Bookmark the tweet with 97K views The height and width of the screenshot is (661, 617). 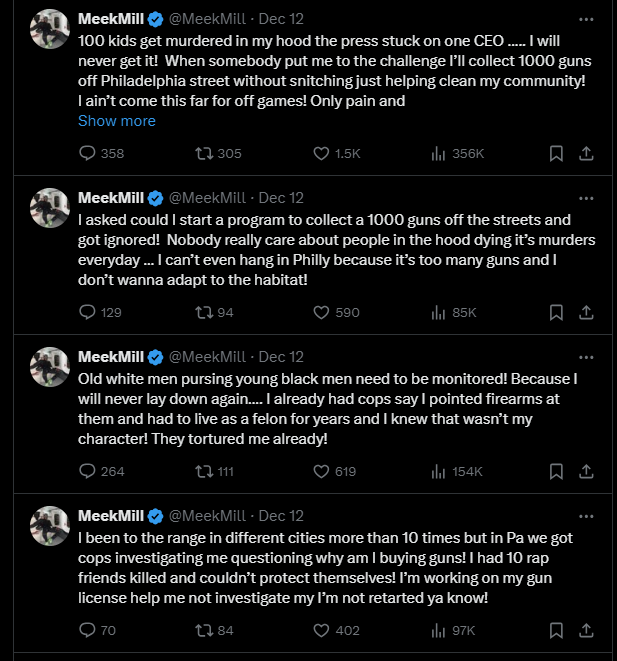(x=557, y=631)
